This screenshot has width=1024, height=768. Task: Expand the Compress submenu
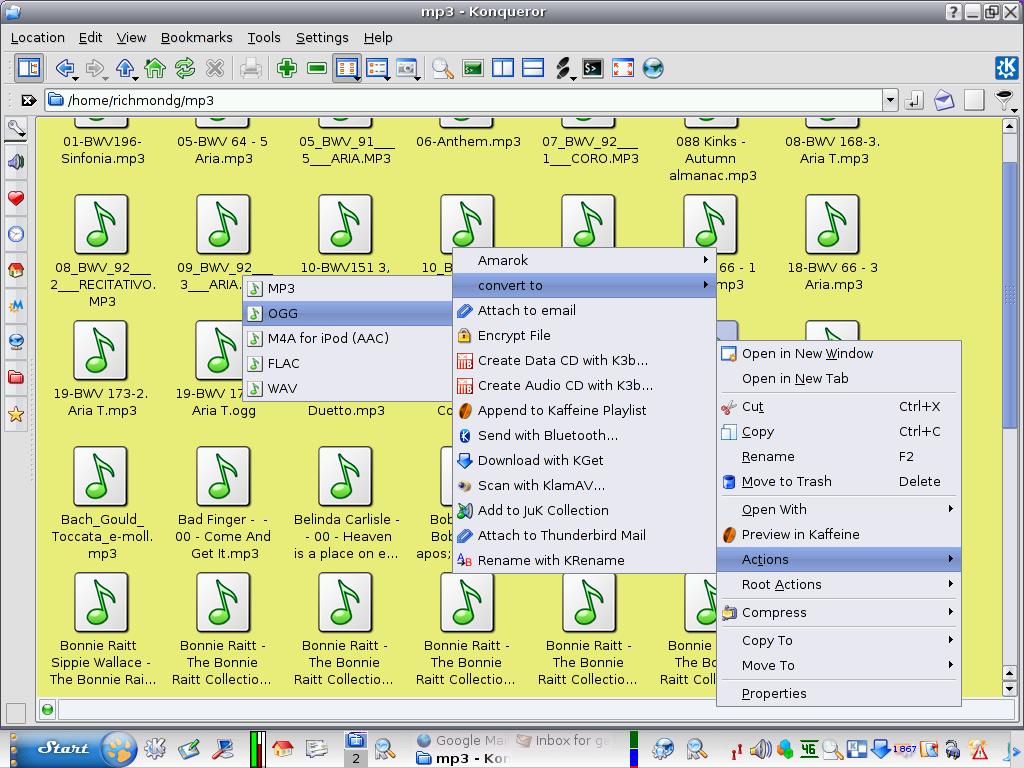click(839, 613)
